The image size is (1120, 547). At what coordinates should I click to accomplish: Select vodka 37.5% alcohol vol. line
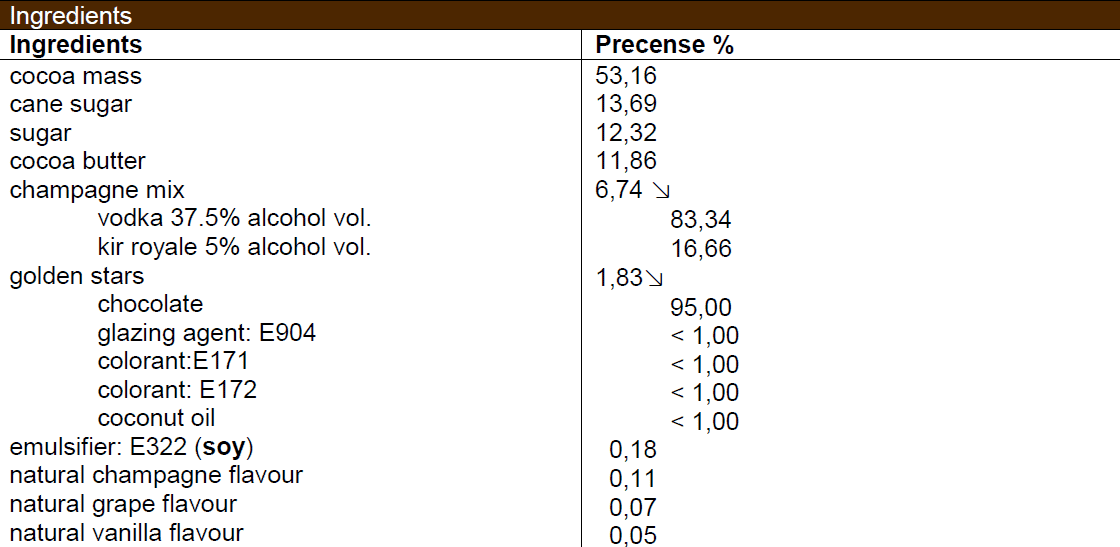234,218
